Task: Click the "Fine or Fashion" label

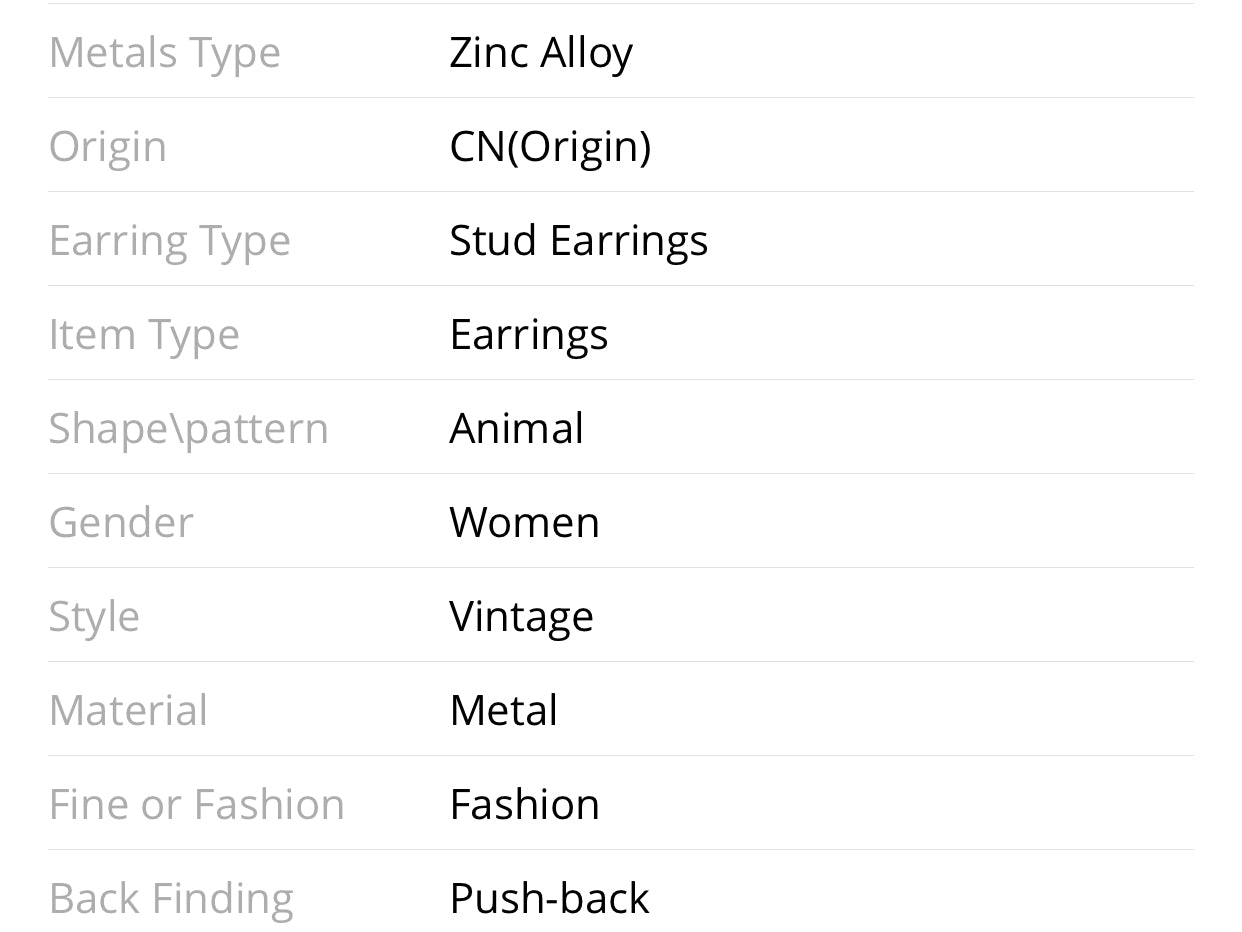Action: [x=196, y=805]
